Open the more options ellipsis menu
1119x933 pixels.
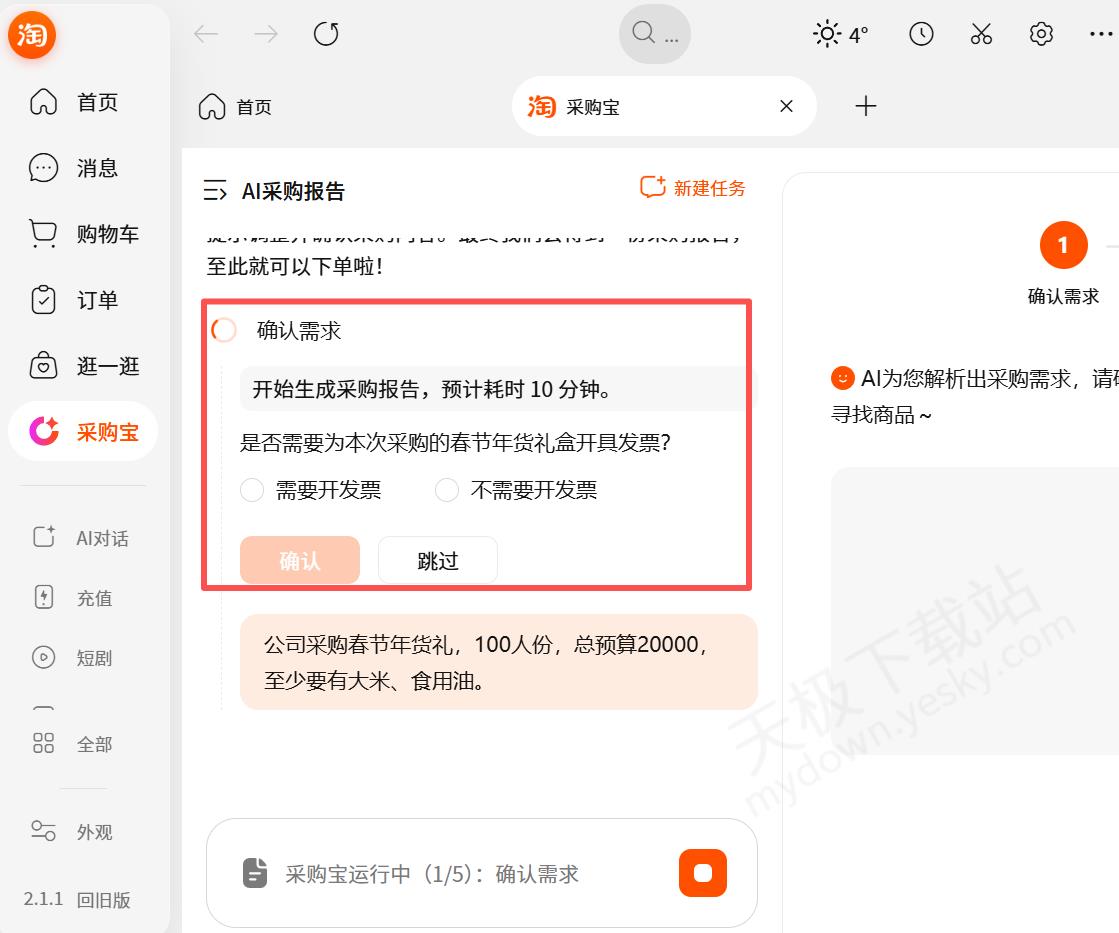(1100, 34)
